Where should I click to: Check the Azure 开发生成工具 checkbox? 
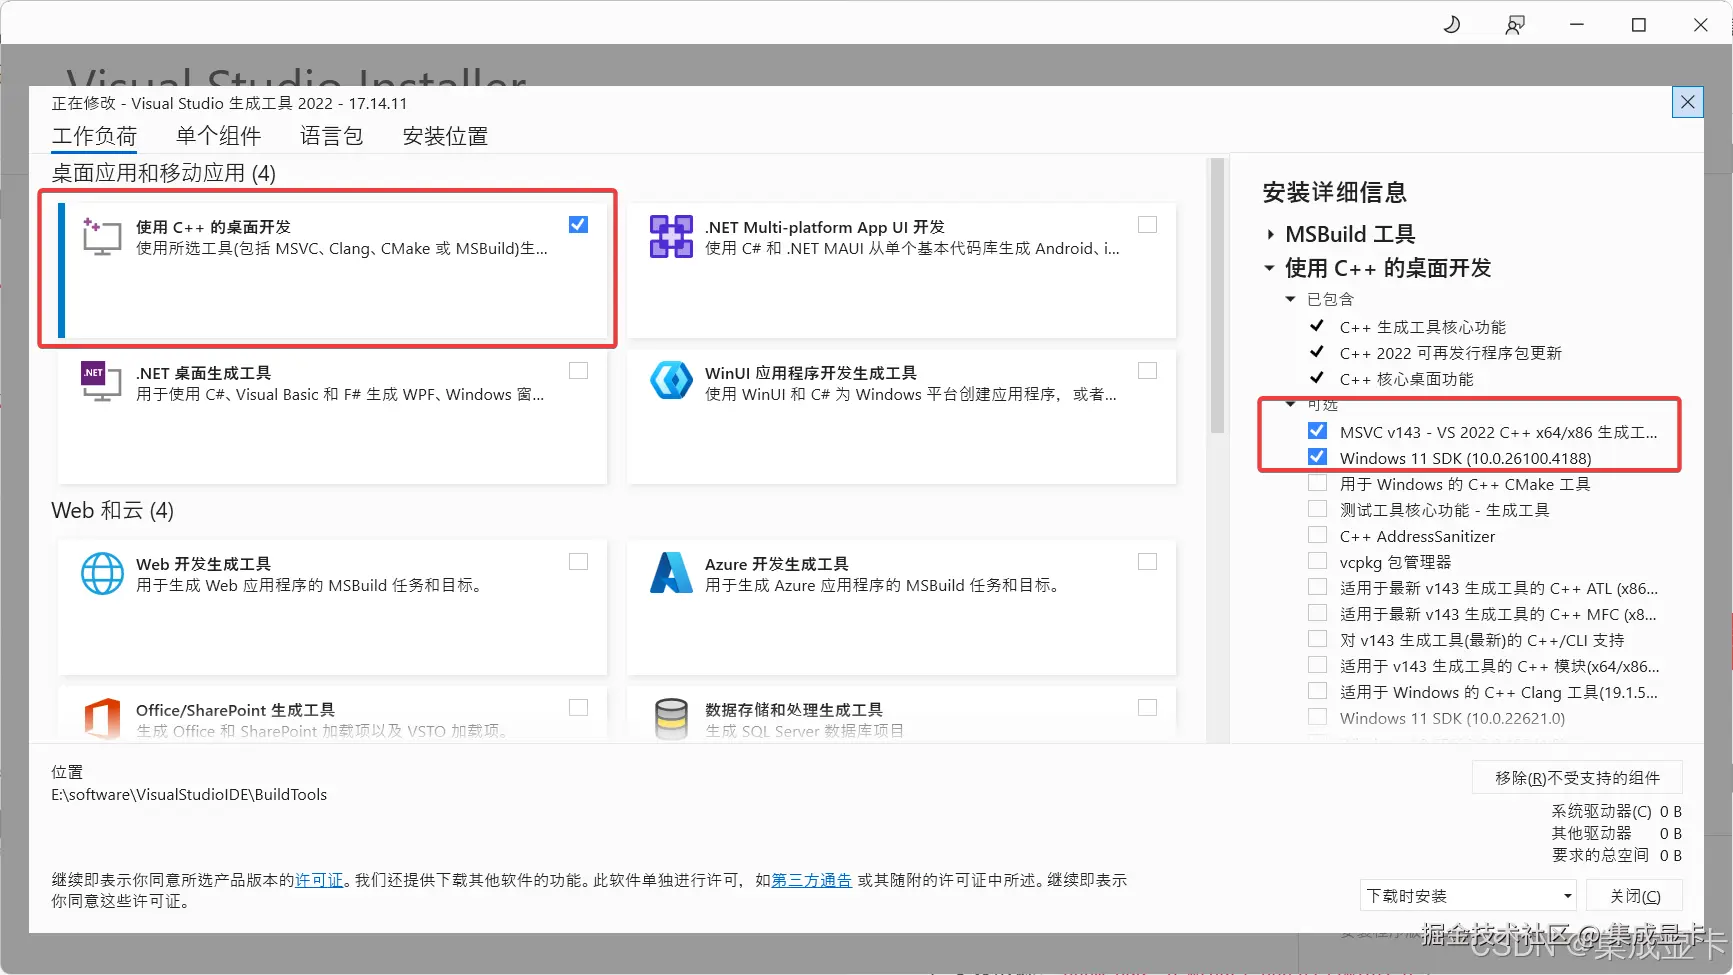coord(1147,561)
